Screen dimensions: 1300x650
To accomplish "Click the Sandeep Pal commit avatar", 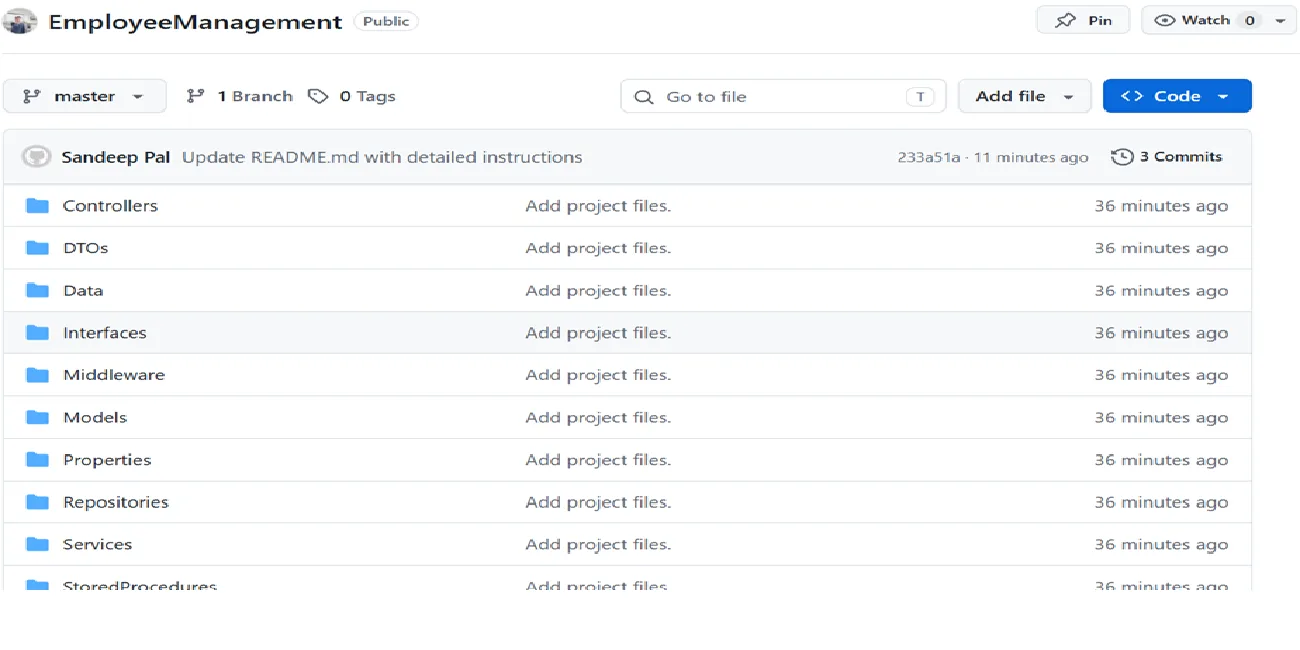I will click(37, 157).
